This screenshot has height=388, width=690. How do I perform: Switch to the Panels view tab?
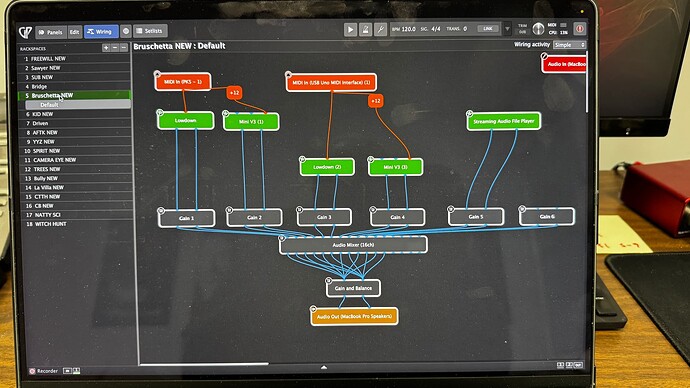click(51, 32)
